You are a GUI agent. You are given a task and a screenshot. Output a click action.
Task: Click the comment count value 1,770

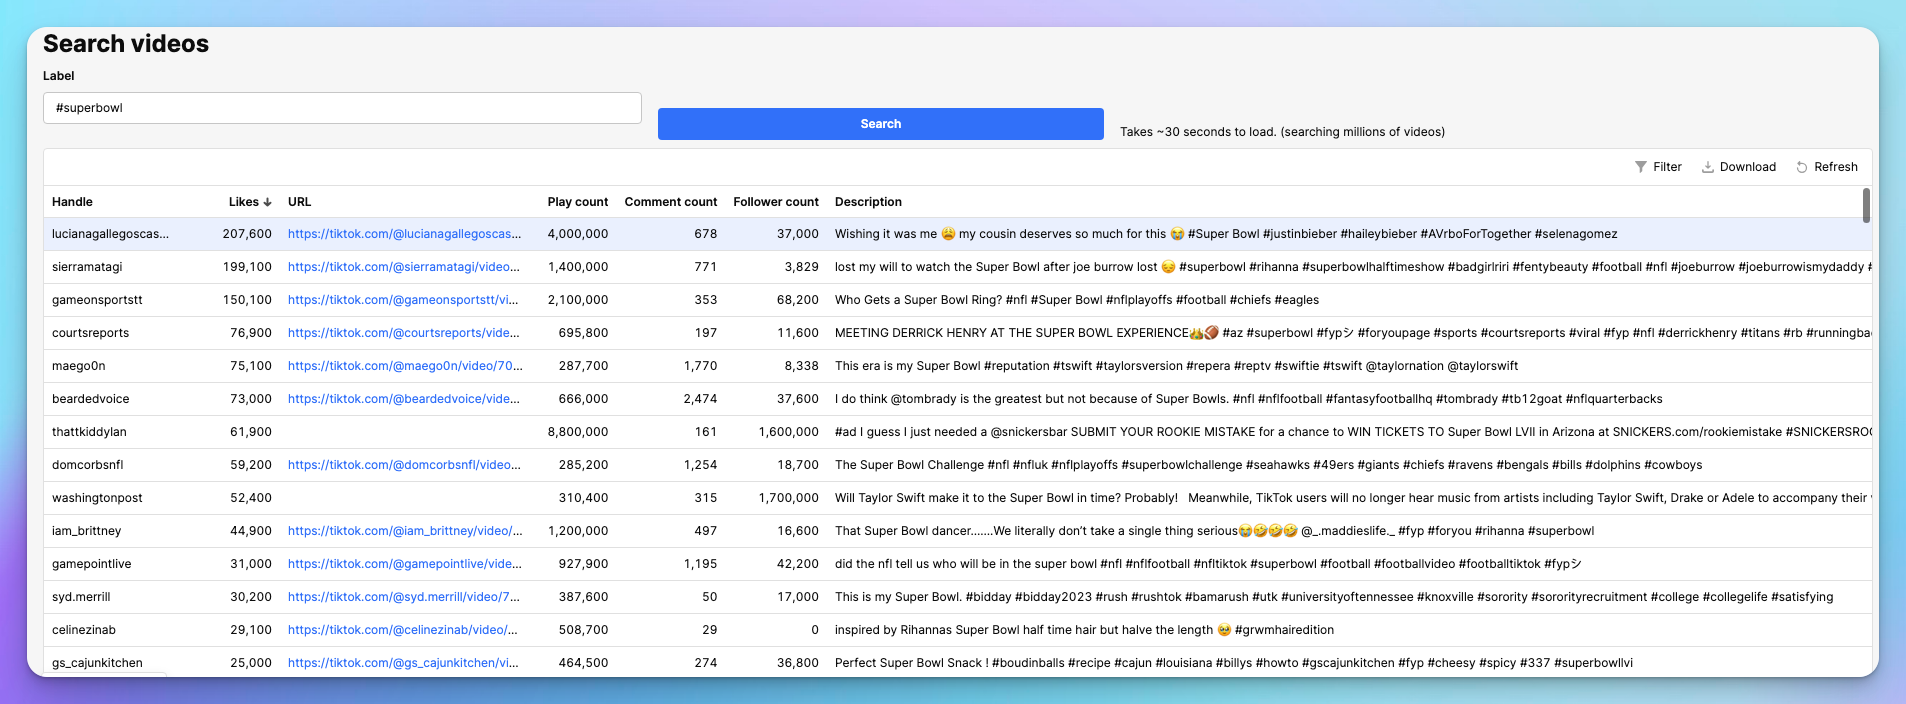coord(700,366)
